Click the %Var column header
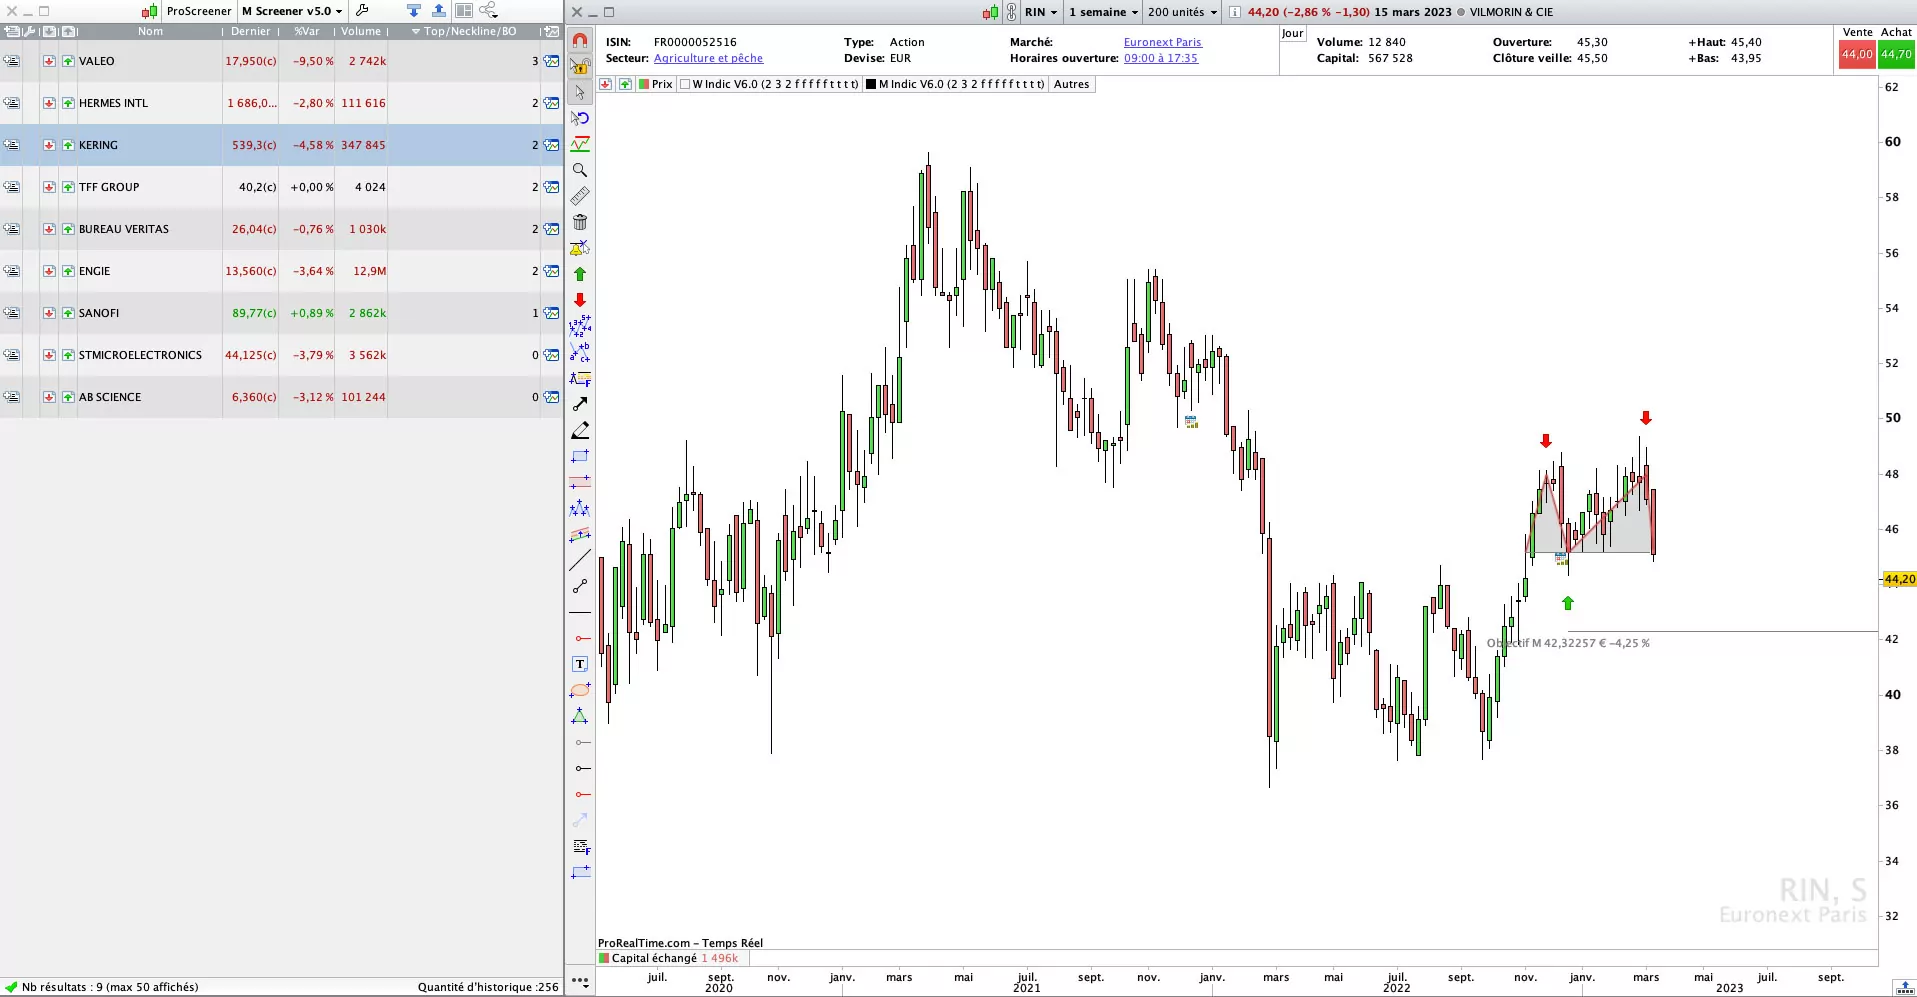This screenshot has width=1917, height=997. [x=307, y=31]
